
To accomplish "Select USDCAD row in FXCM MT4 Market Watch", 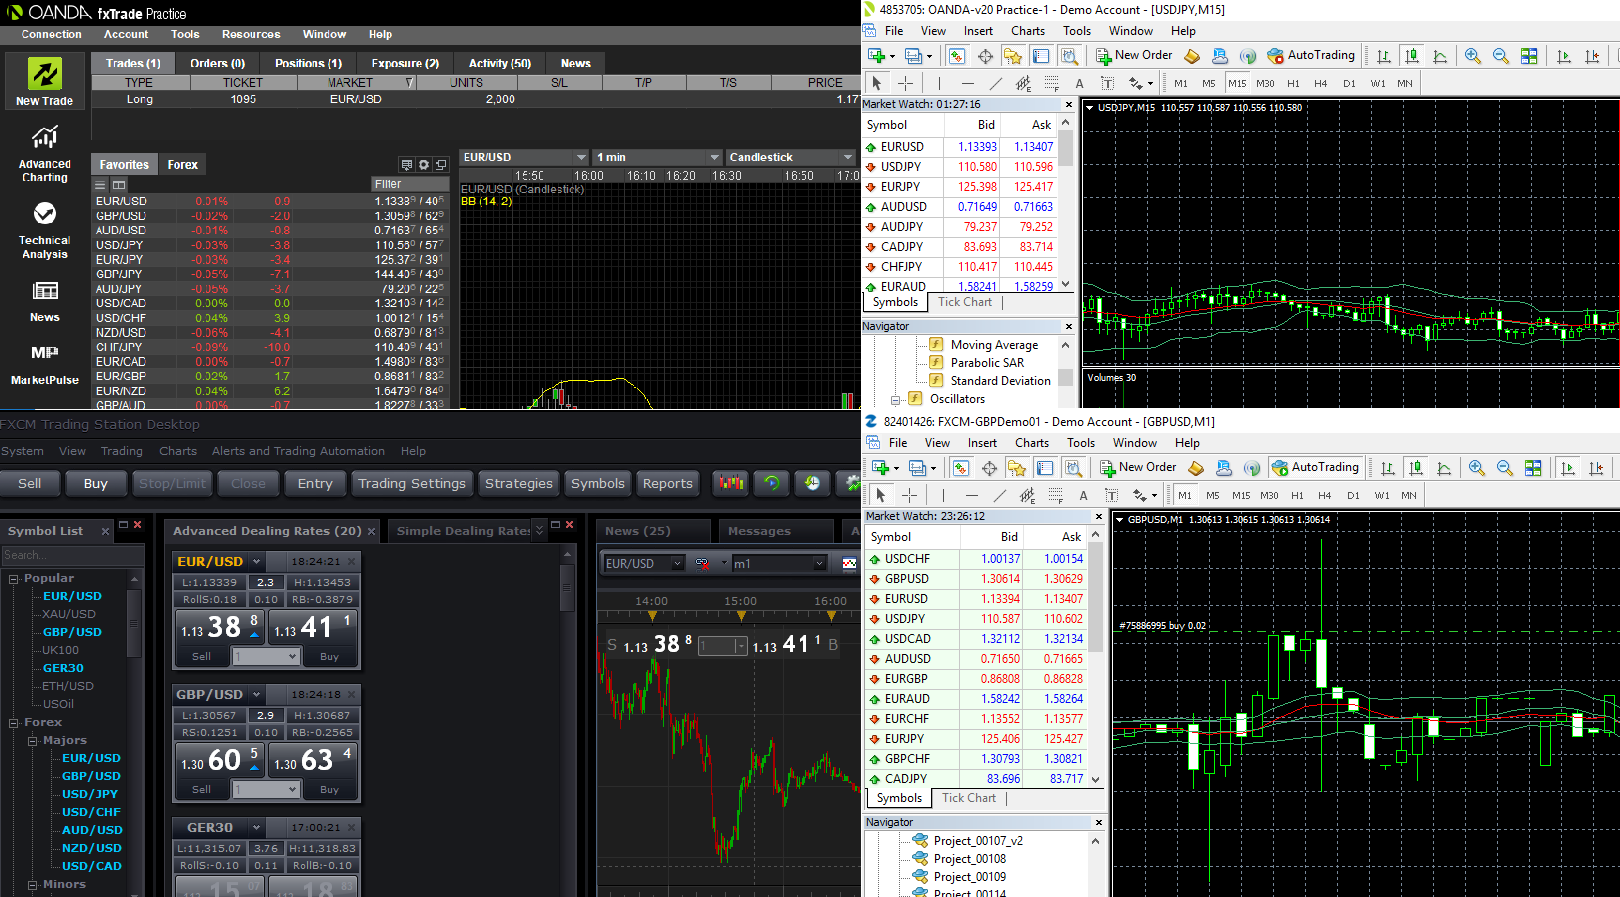I will 984,639.
